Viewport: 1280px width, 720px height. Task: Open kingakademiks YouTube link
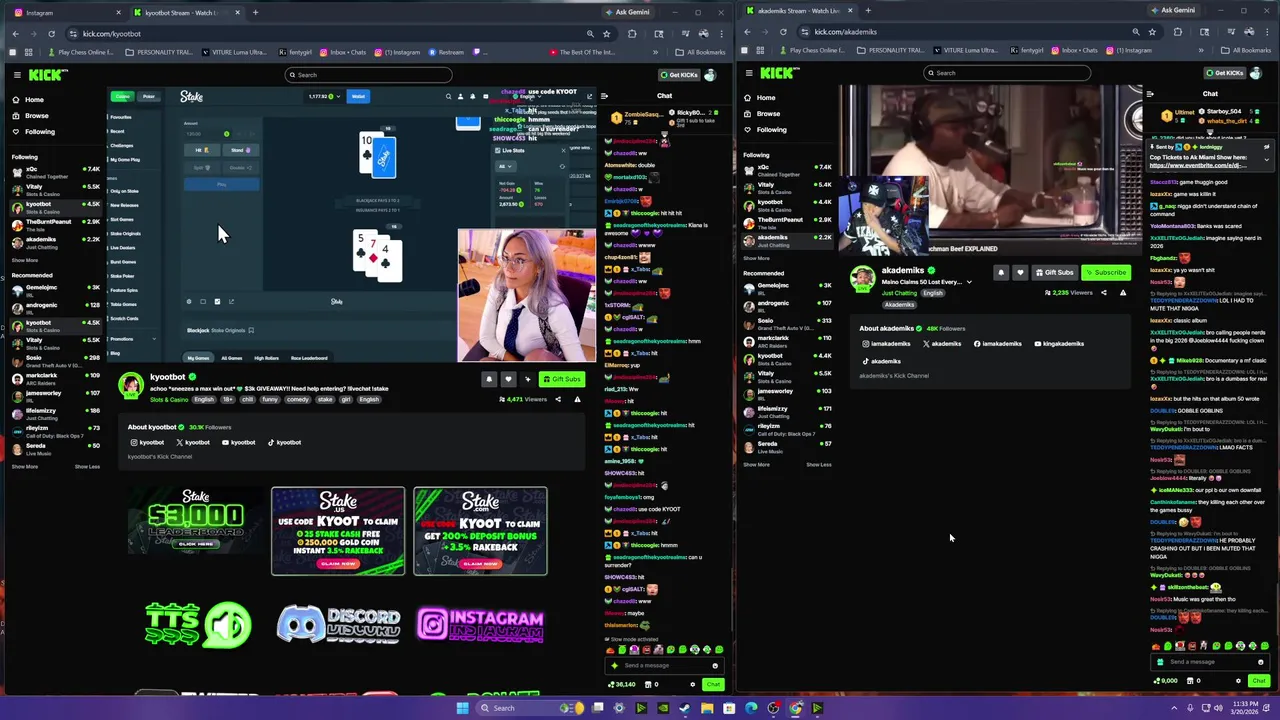click(1059, 344)
